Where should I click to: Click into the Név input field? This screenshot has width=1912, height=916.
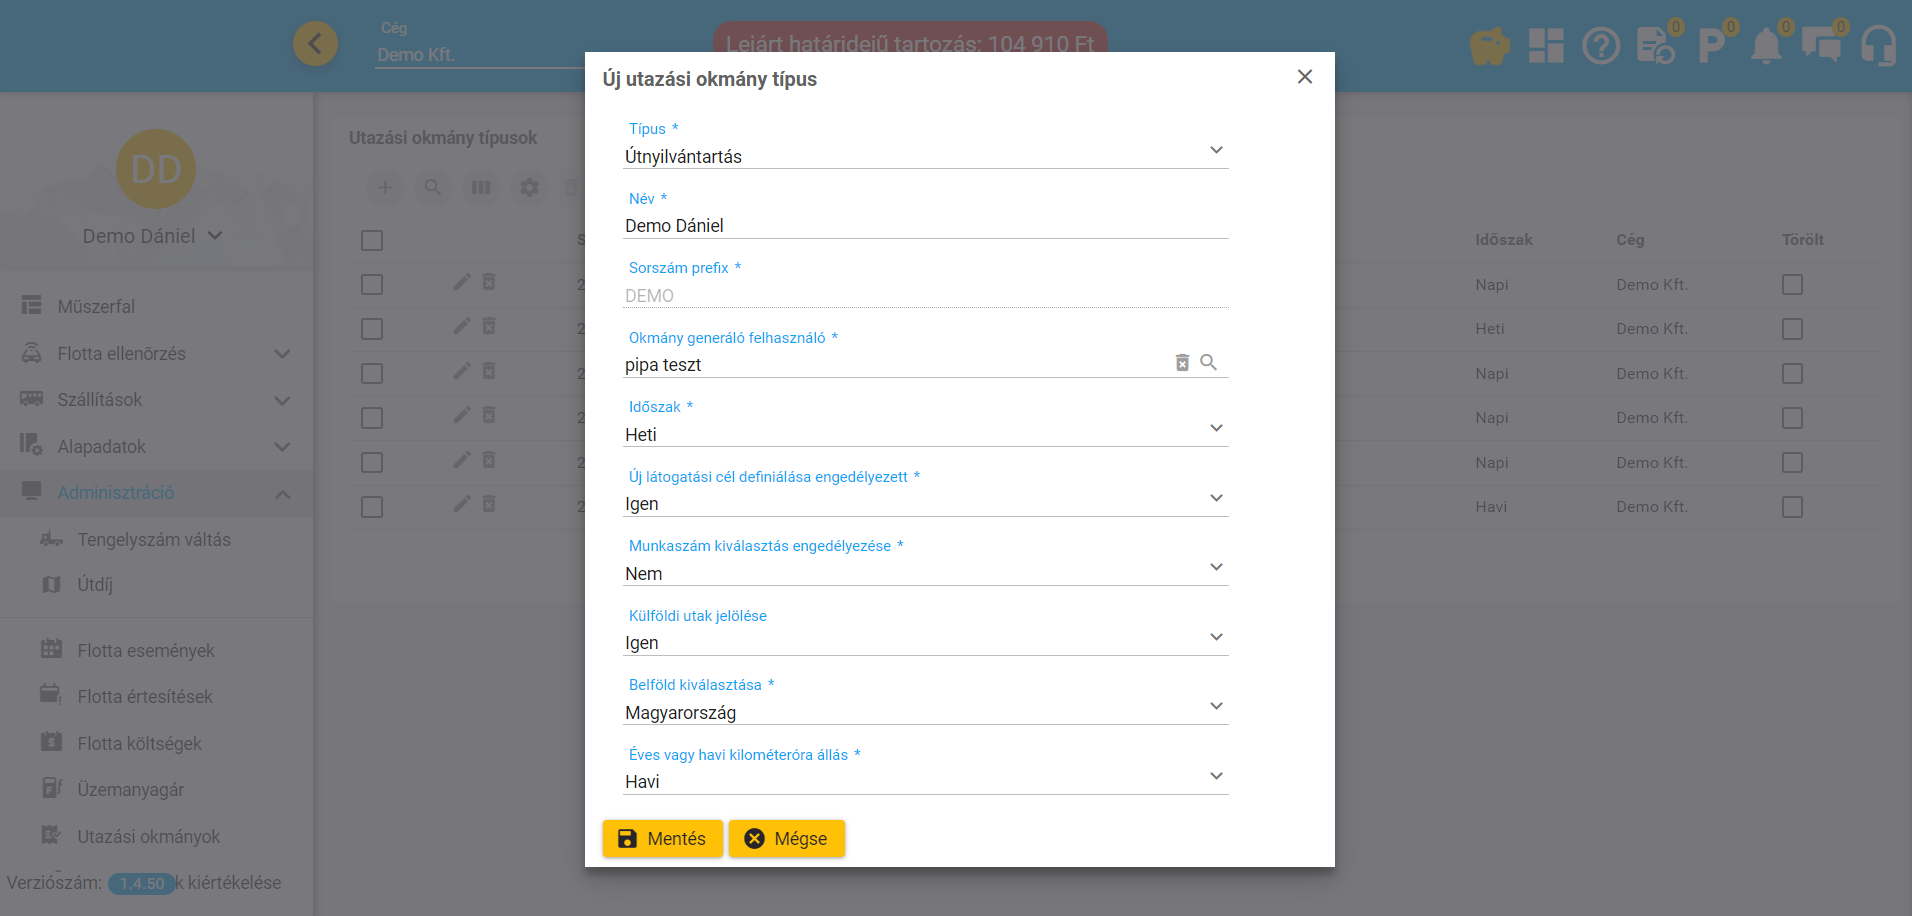click(x=925, y=226)
